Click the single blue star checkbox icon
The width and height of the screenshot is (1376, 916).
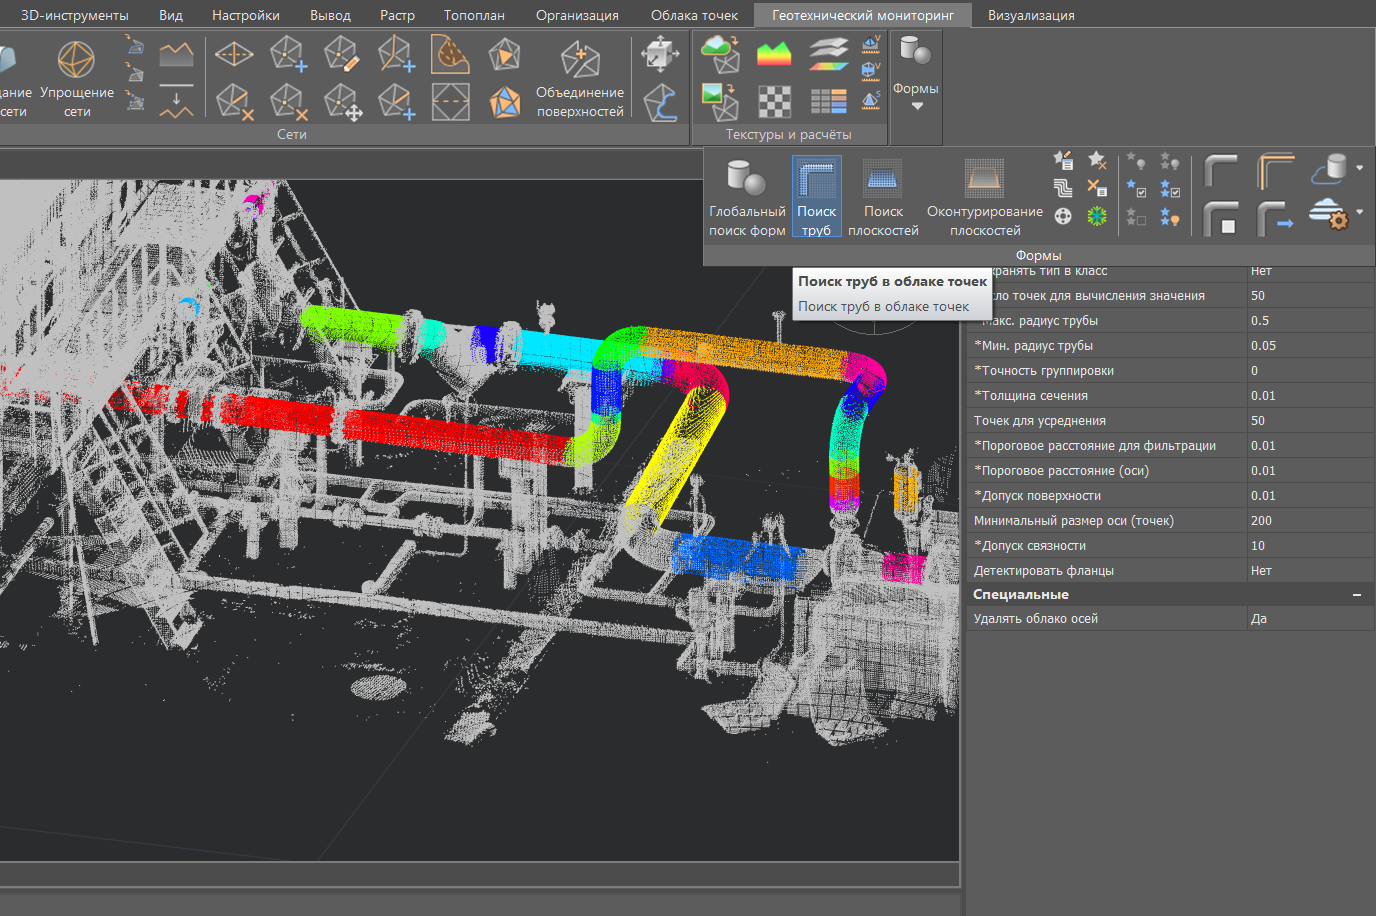click(1136, 189)
